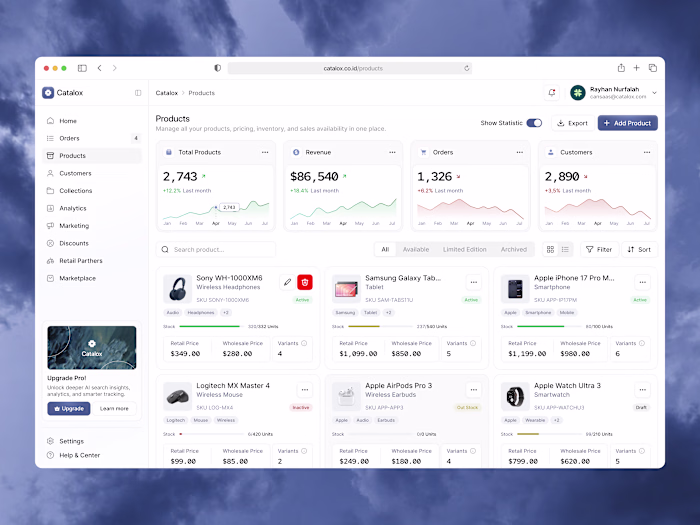700x525 pixels.
Task: Click the Variants info icon on Sony card
Action: coord(304,343)
